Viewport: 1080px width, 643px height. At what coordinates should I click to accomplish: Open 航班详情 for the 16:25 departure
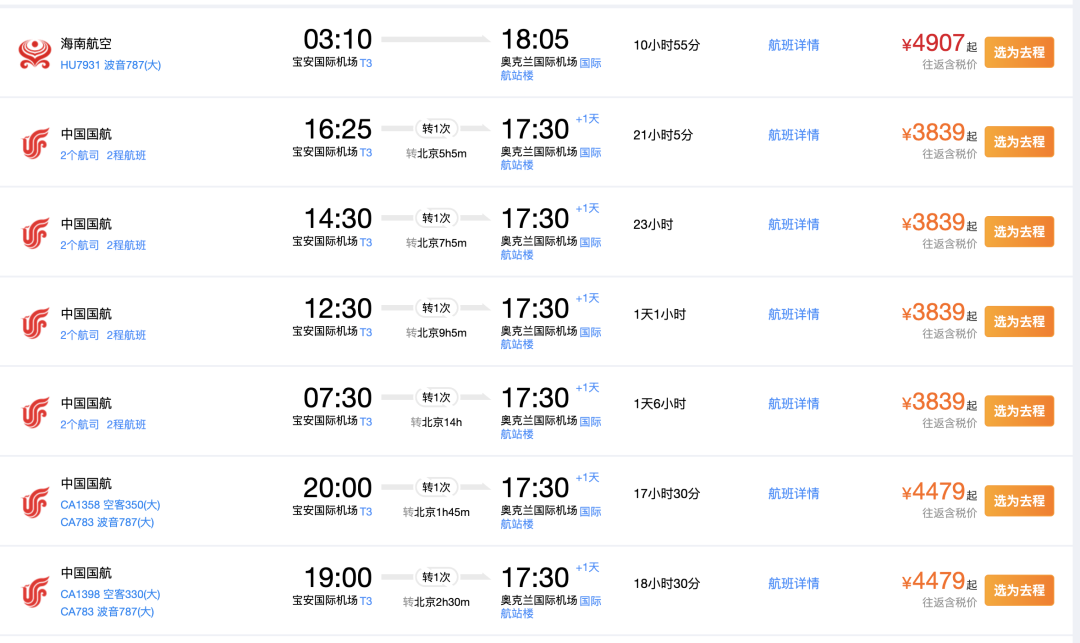tap(793, 135)
